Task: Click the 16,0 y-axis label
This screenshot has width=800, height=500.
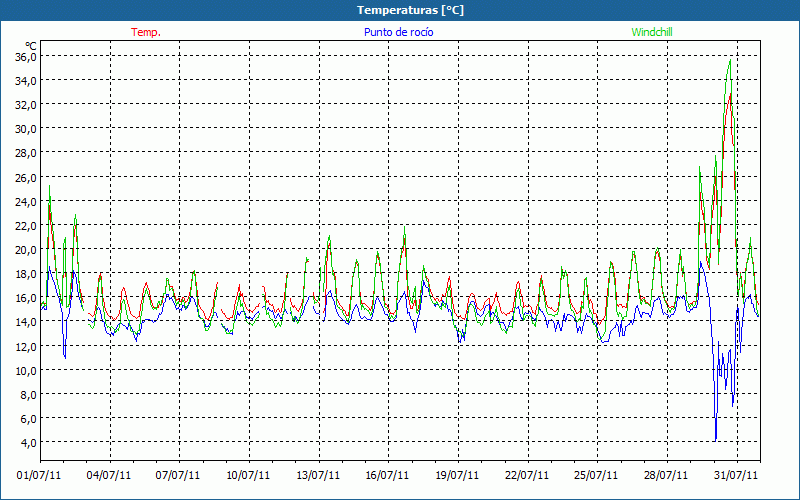Action: click(x=25, y=297)
